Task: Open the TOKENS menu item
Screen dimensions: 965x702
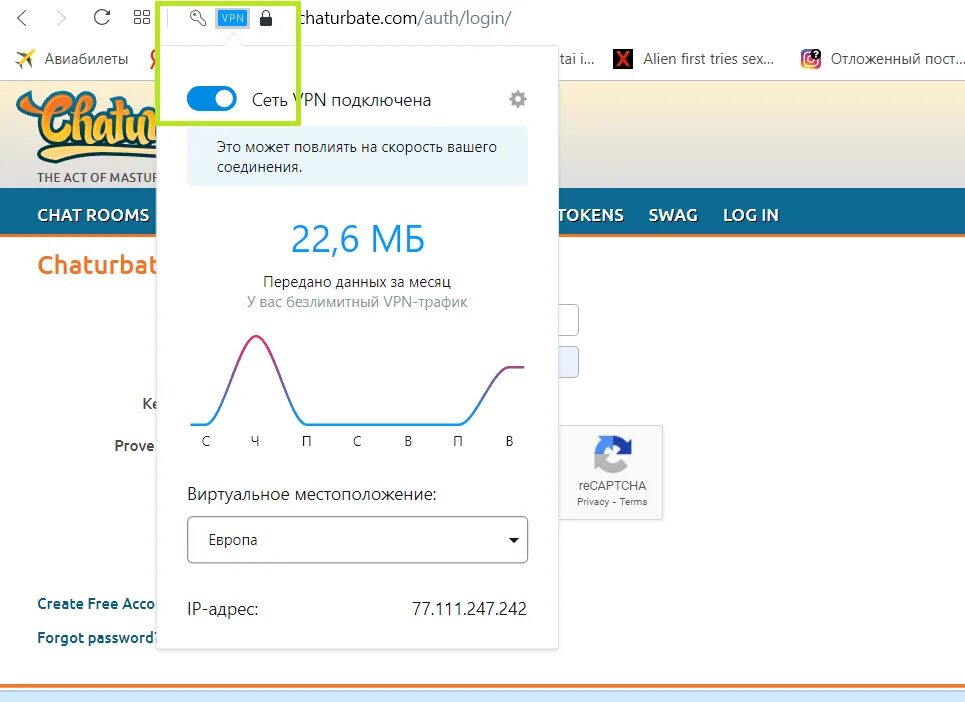Action: click(591, 215)
